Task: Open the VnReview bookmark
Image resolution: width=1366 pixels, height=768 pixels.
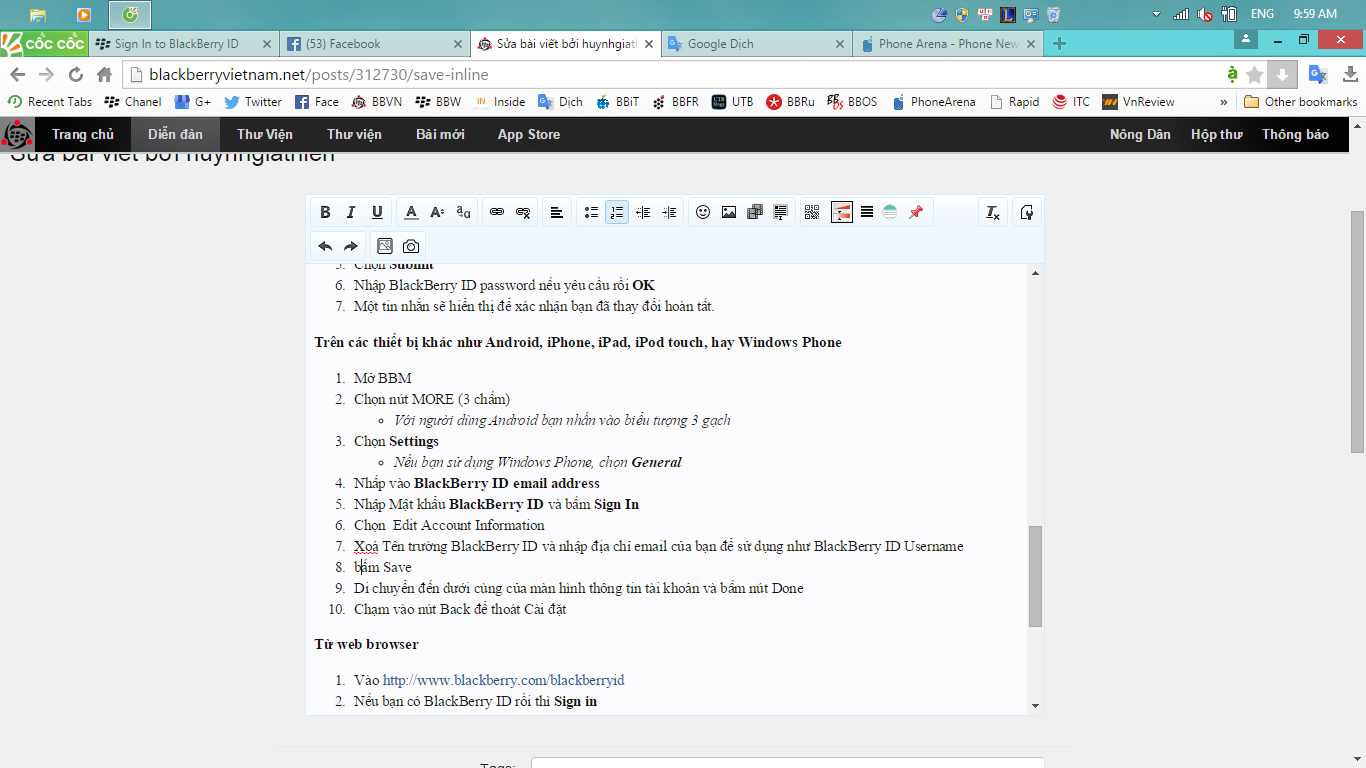Action: point(1138,101)
